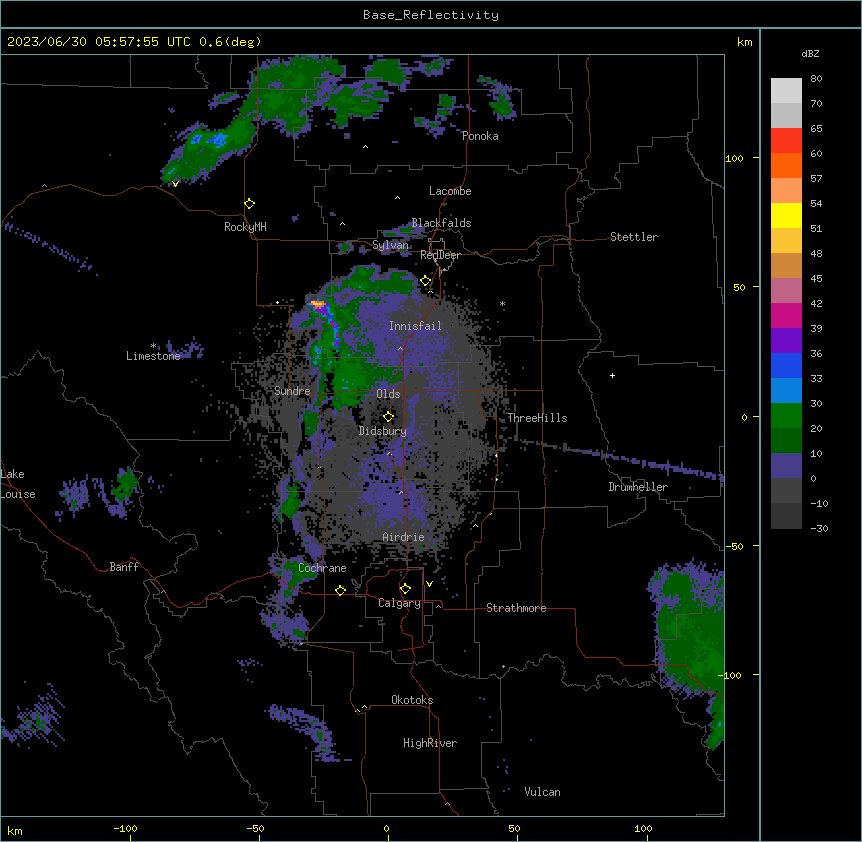
Task: Click the Didsbury town label
Action: click(x=383, y=431)
